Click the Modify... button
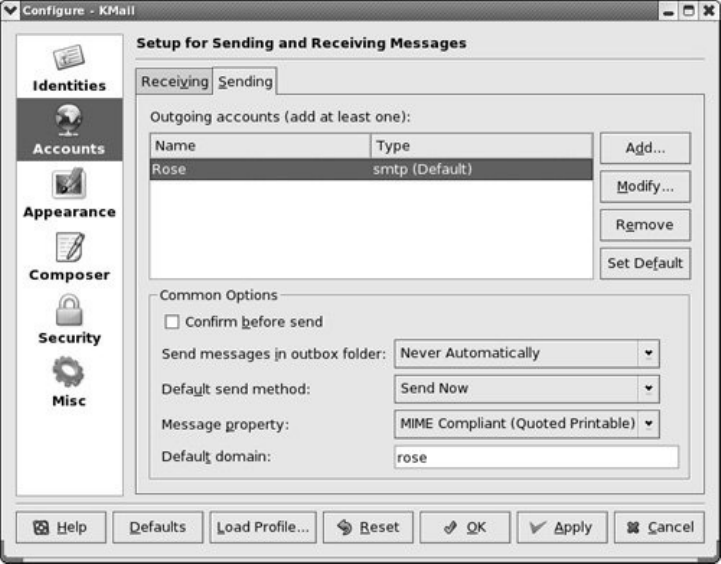 (645, 187)
